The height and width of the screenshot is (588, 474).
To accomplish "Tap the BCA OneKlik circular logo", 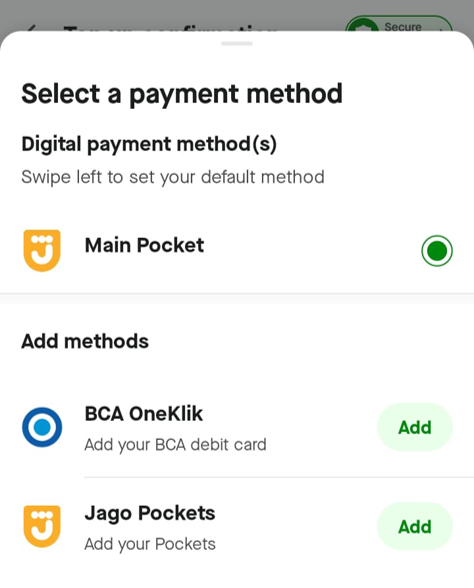I will pos(42,427).
